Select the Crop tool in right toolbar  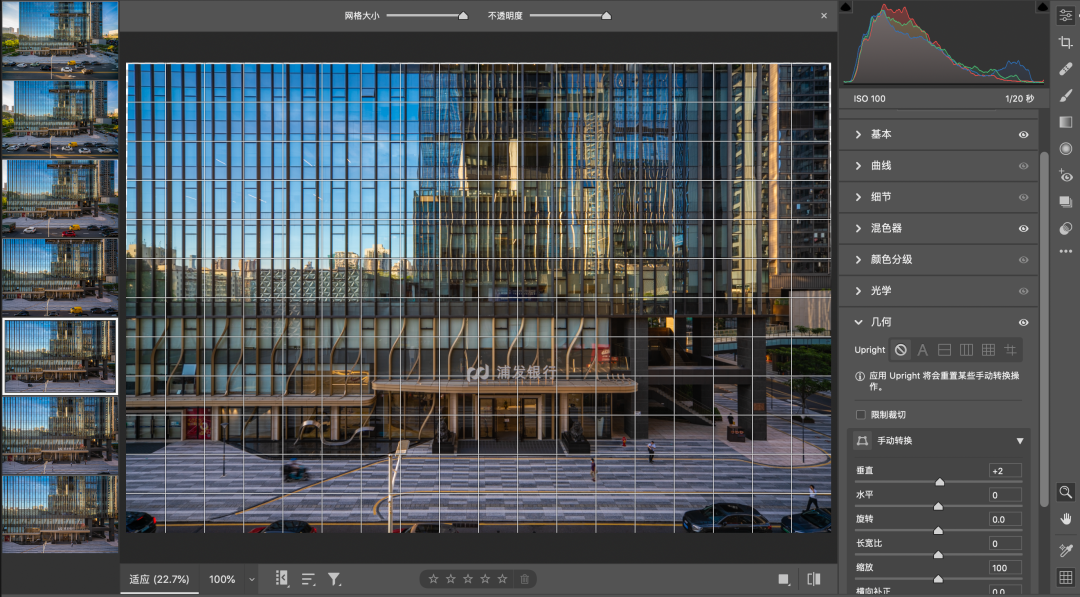tap(1065, 42)
